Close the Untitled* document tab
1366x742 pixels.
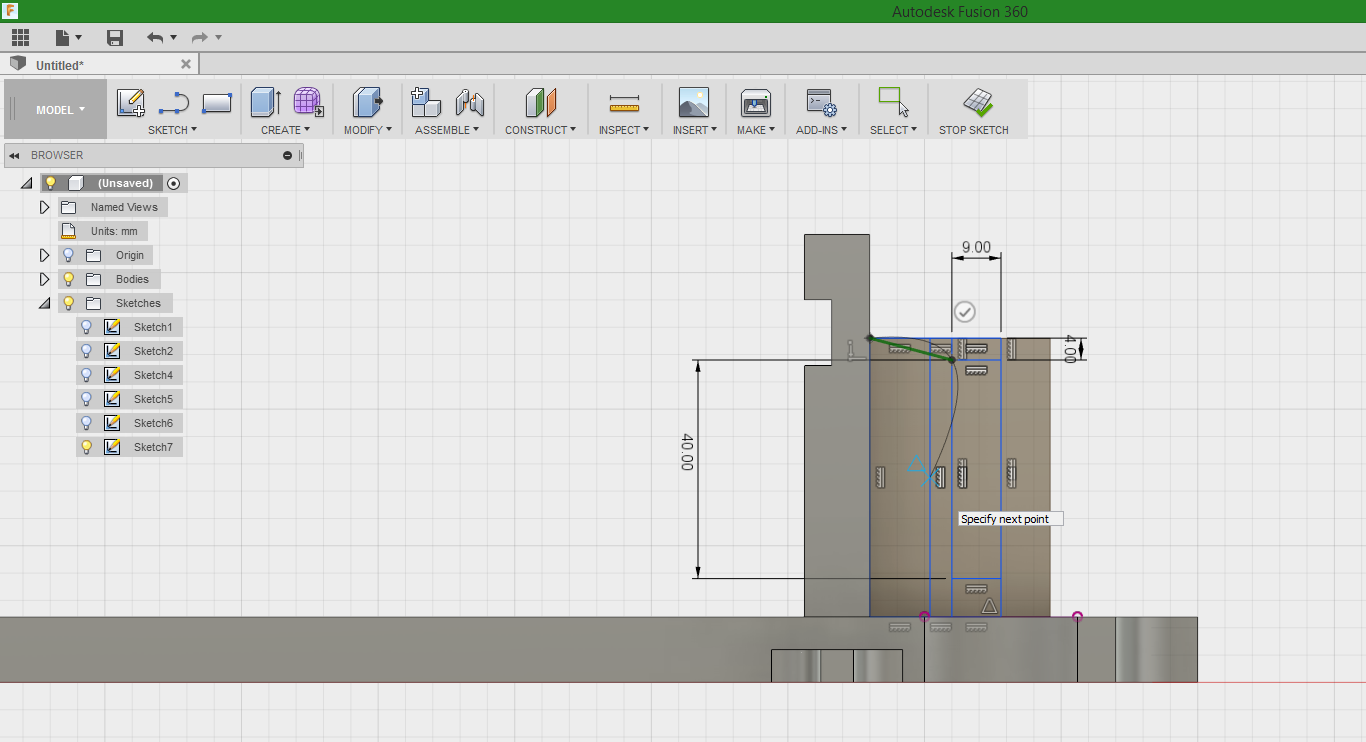pos(185,64)
